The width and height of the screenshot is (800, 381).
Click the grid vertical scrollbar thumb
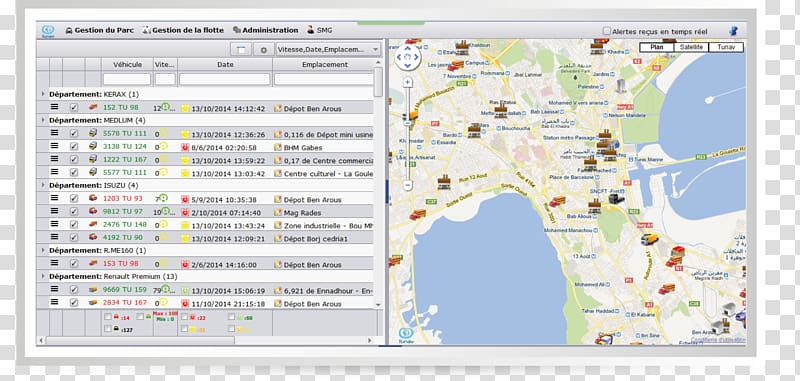[x=378, y=82]
